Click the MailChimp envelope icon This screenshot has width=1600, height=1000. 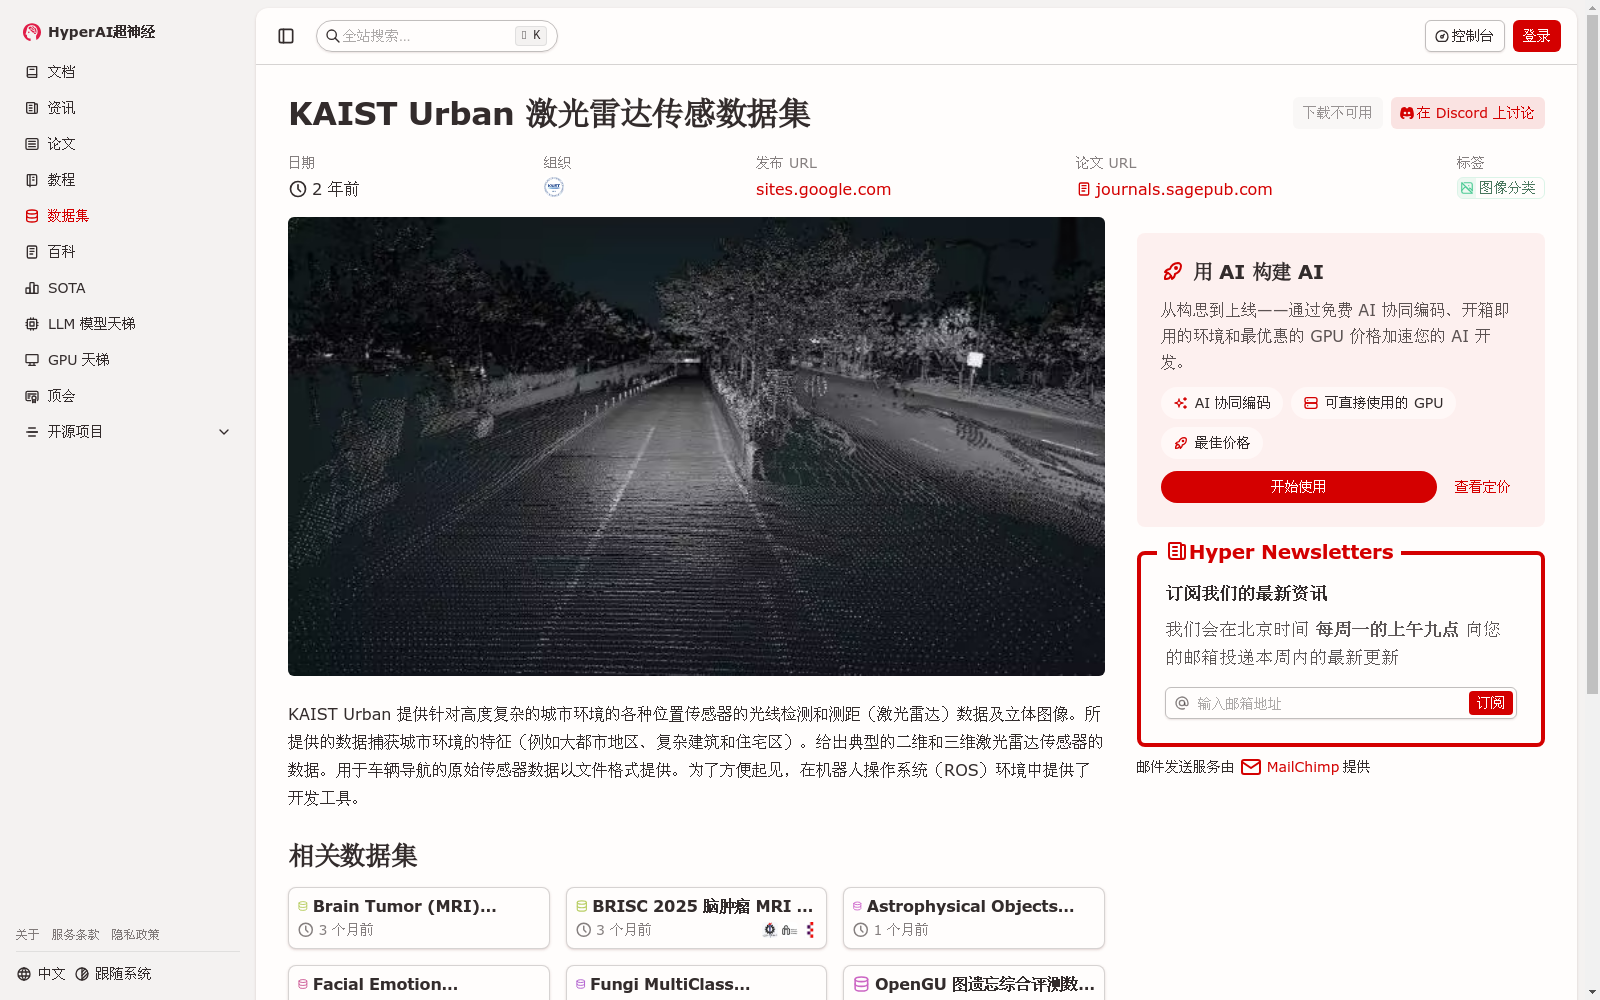pyautogui.click(x=1251, y=767)
